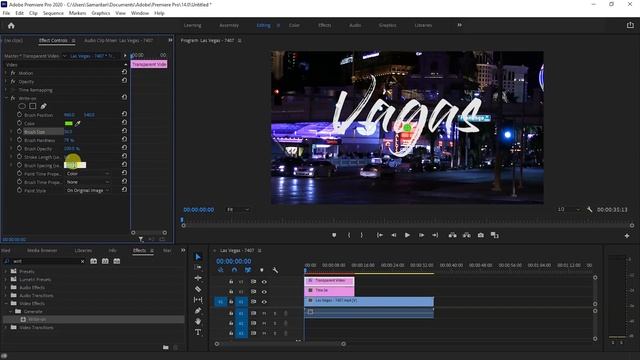Screen dimensions: 640x360
Task: Click the Home icon
Action: coord(11,25)
